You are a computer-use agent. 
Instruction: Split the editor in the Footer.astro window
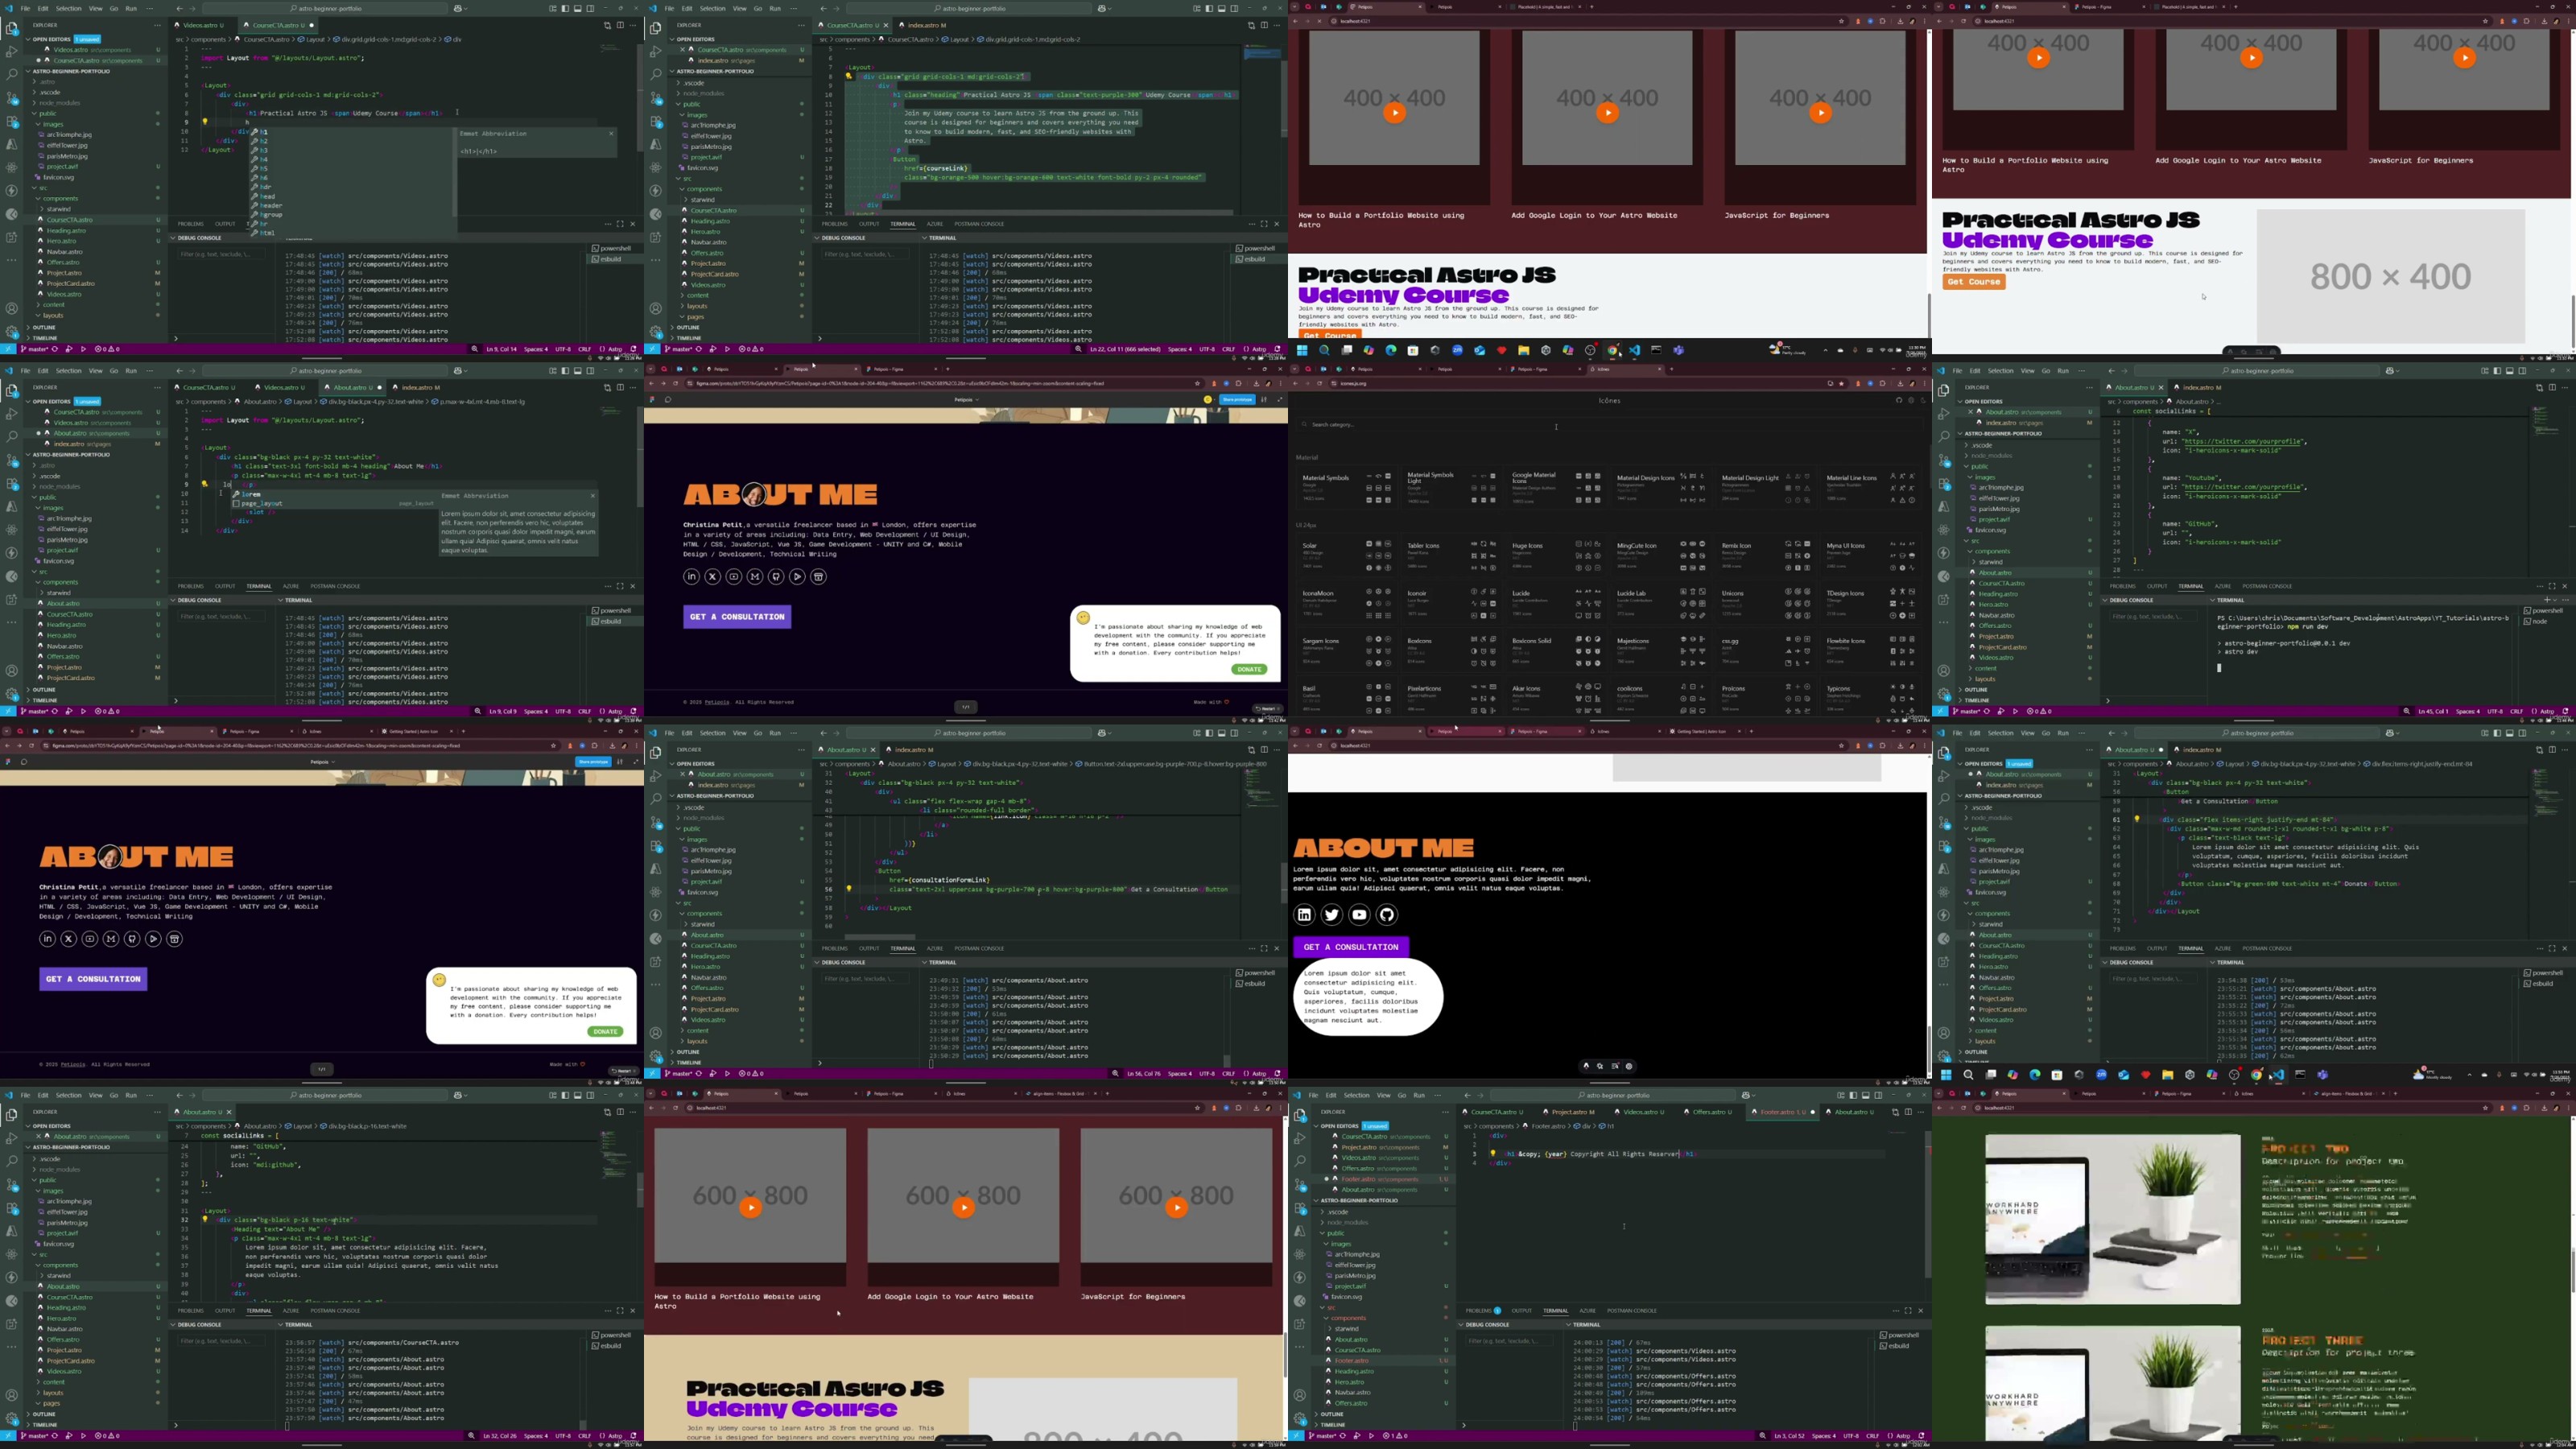coord(1907,1112)
